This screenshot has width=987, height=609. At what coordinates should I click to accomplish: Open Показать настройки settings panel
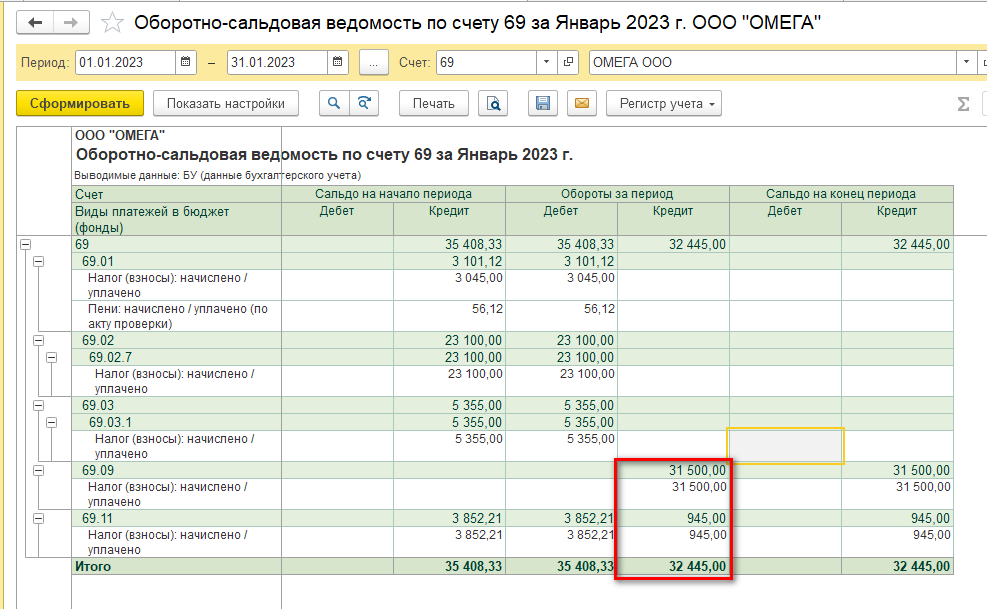pos(225,103)
